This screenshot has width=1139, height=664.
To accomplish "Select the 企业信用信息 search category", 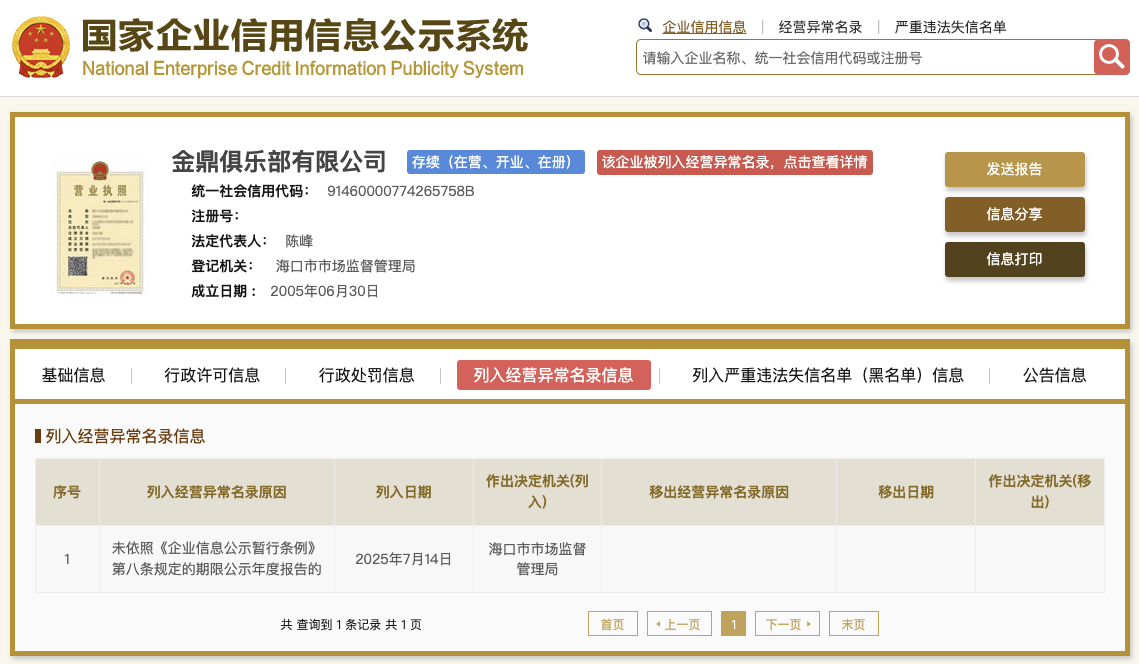I will (x=704, y=27).
